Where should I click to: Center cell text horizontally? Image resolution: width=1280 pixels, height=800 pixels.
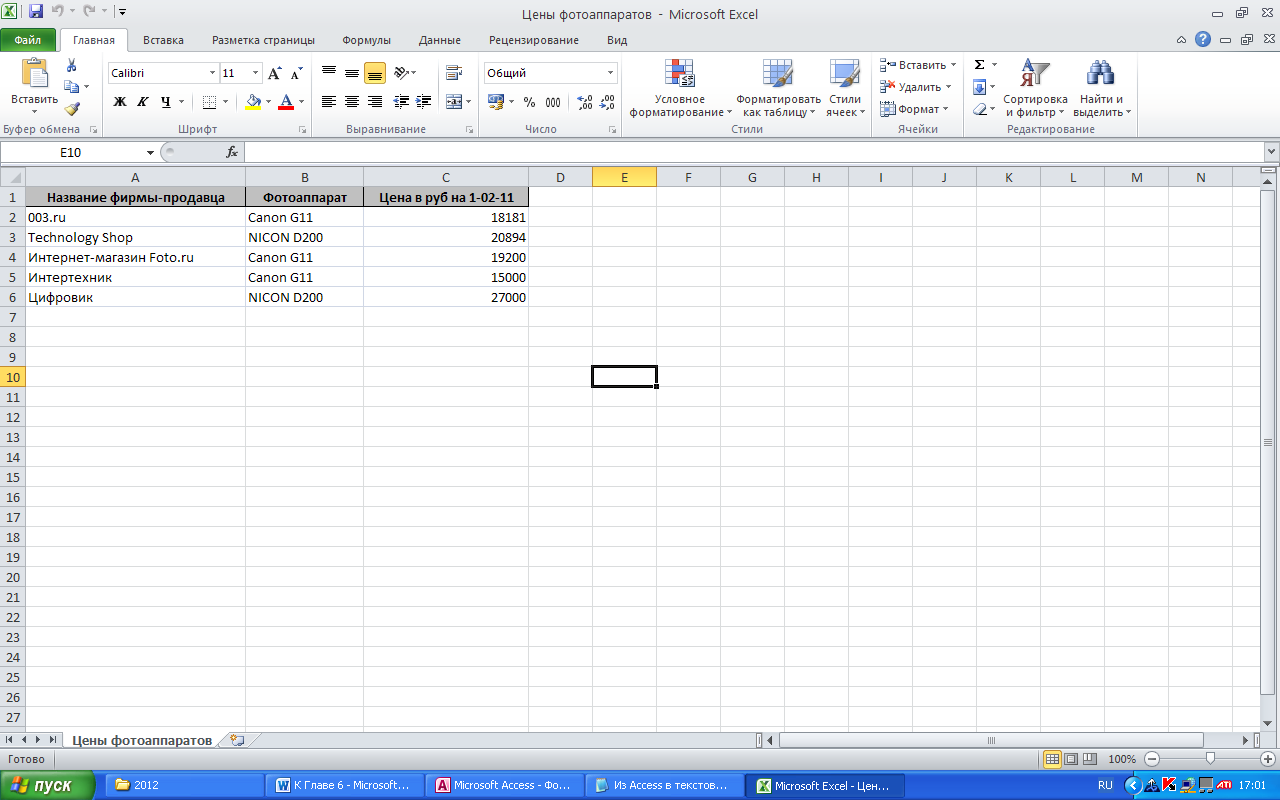tap(351, 101)
